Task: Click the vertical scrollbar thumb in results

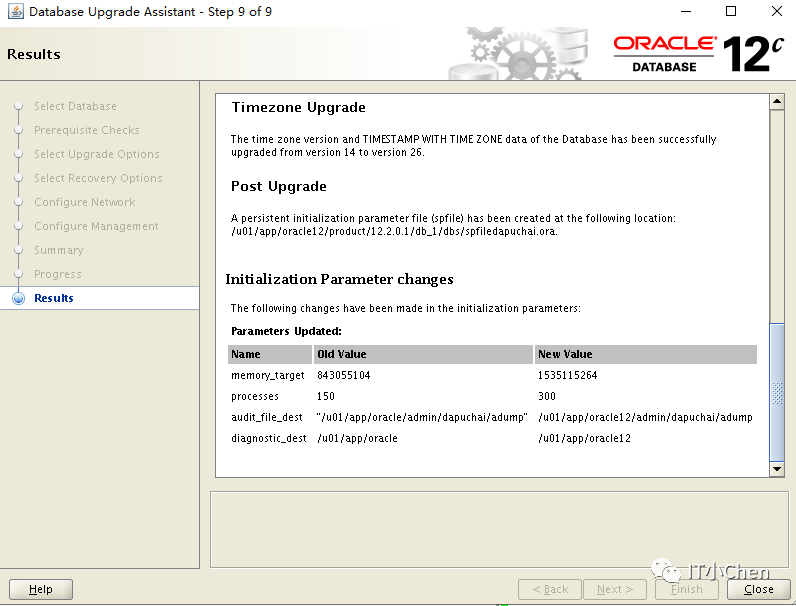Action: [777, 392]
